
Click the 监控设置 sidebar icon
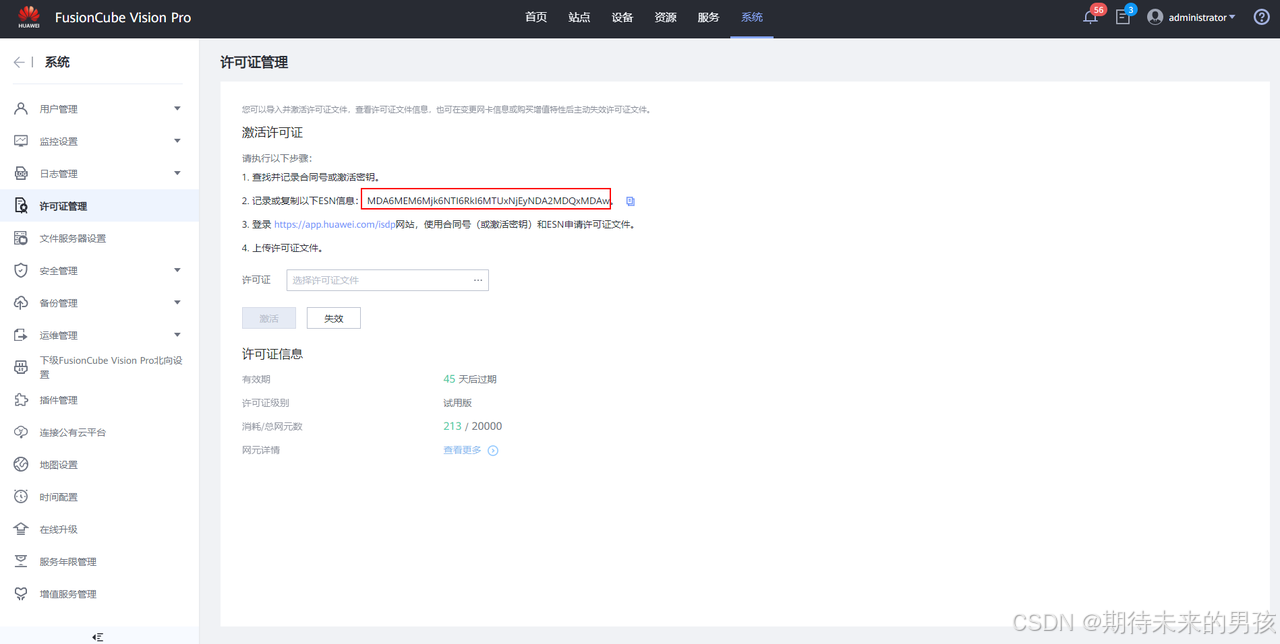(21, 141)
